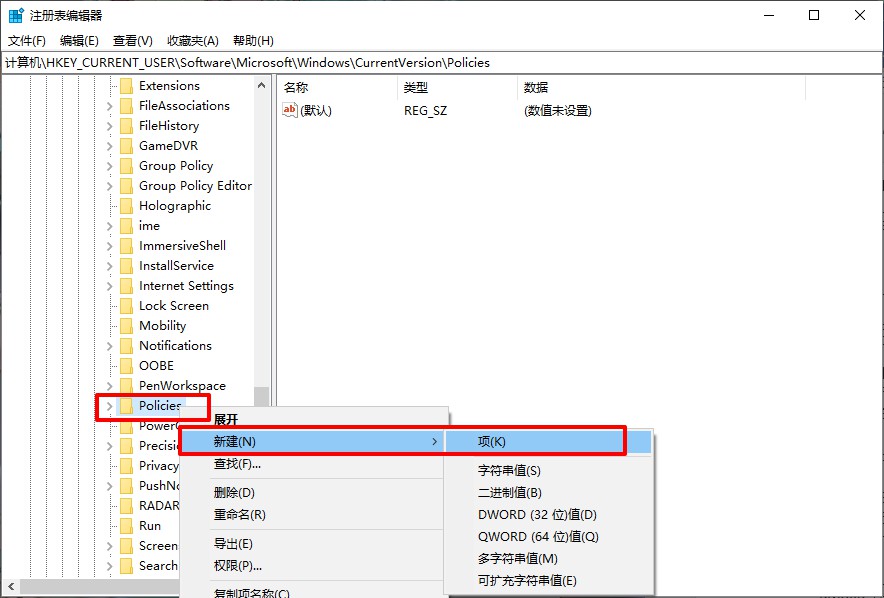Click the OOBE folder icon

pos(126,366)
